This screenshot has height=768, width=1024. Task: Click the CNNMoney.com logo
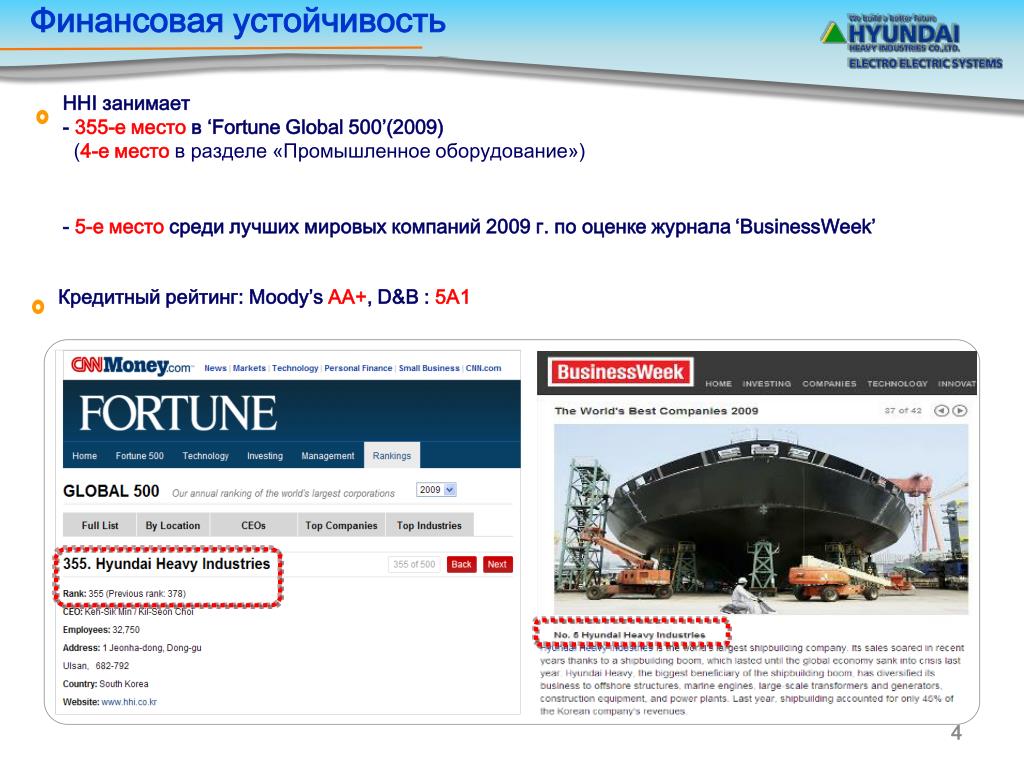[131, 366]
